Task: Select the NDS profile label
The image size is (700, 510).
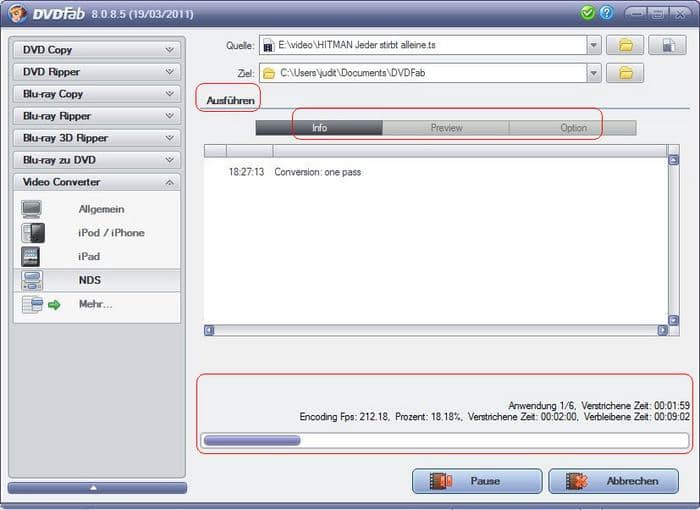Action: click(90, 280)
